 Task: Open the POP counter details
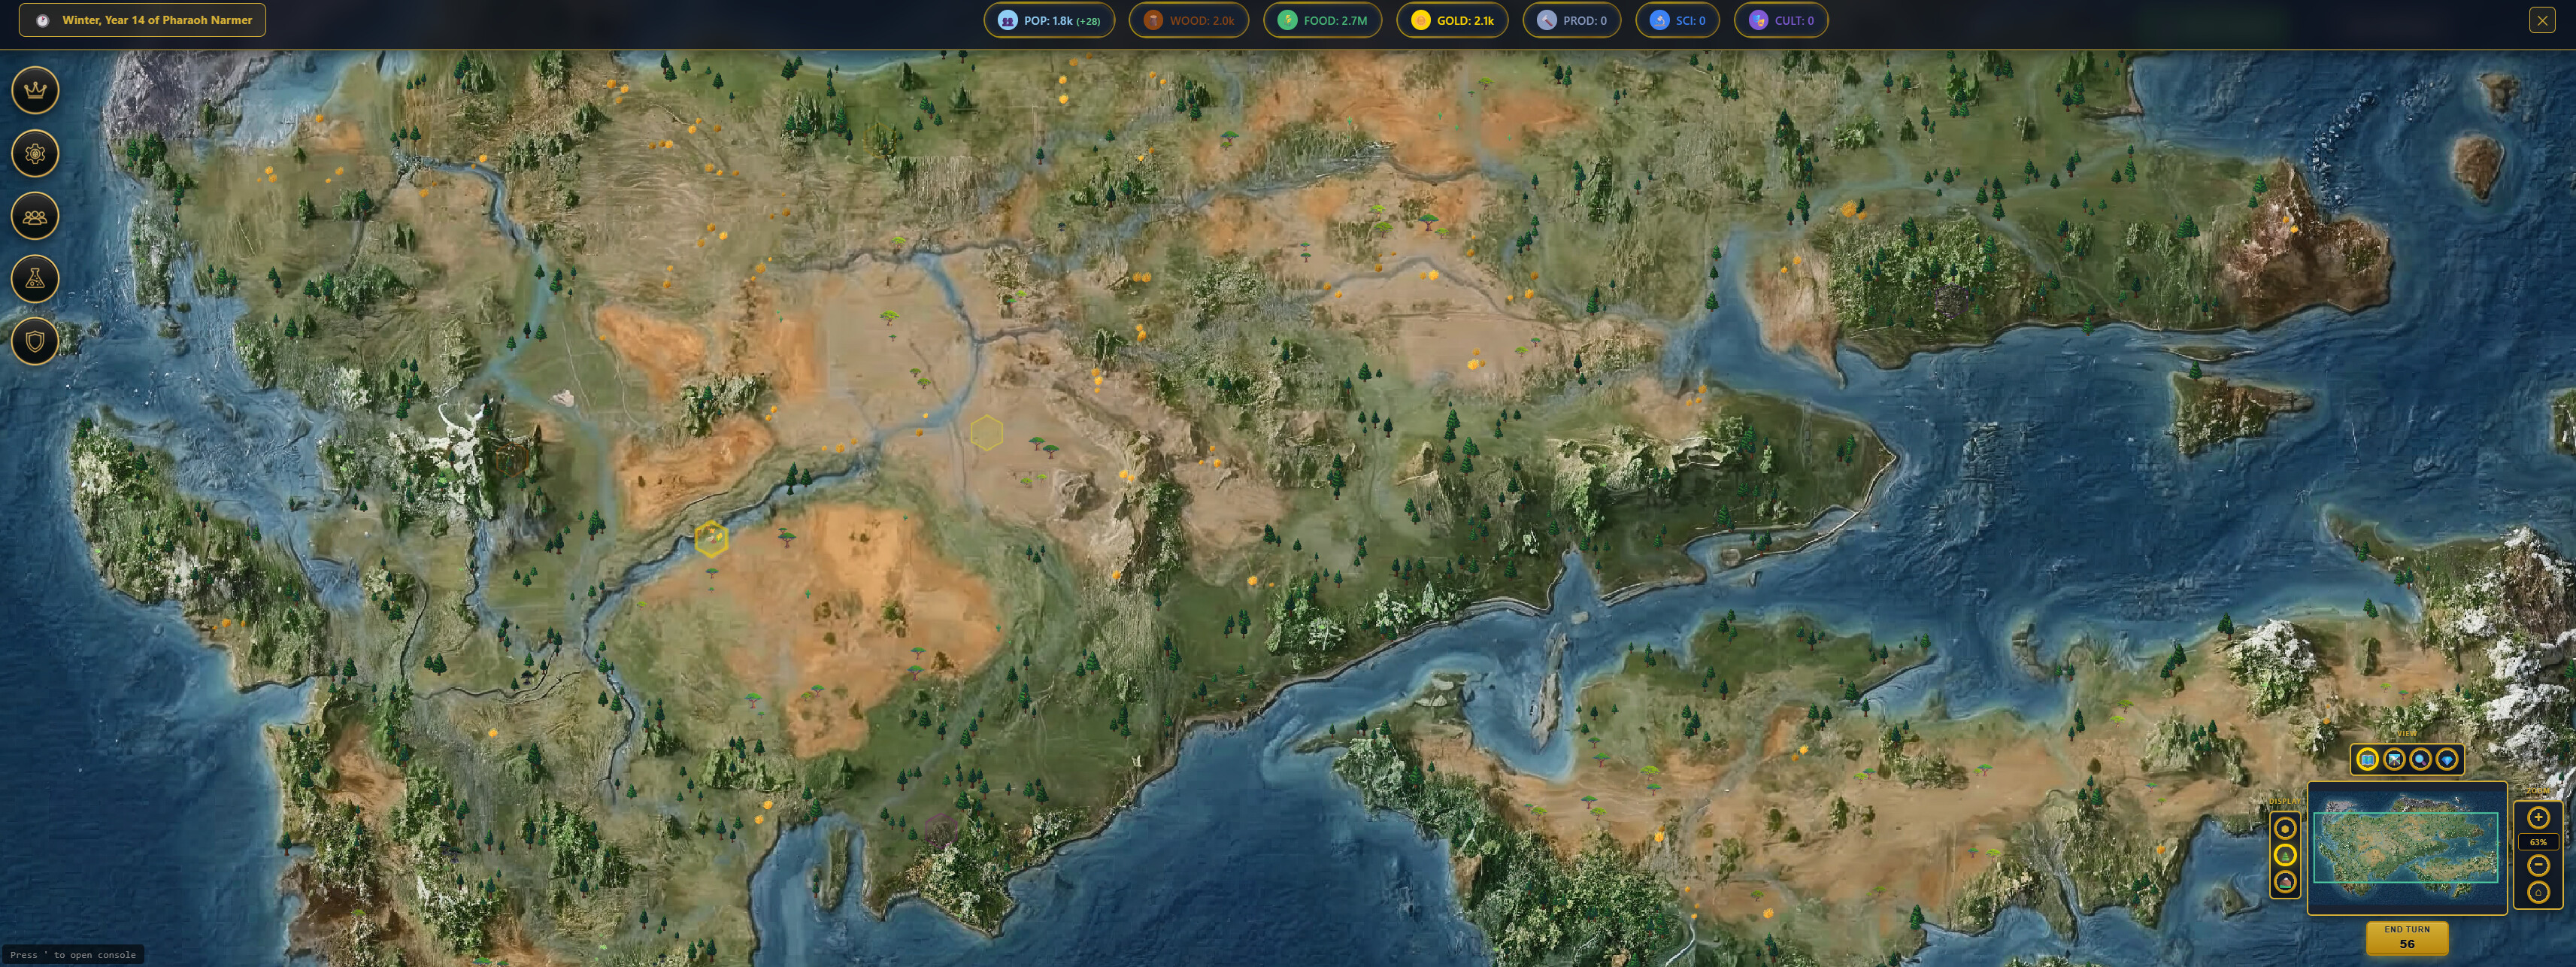click(x=1050, y=20)
